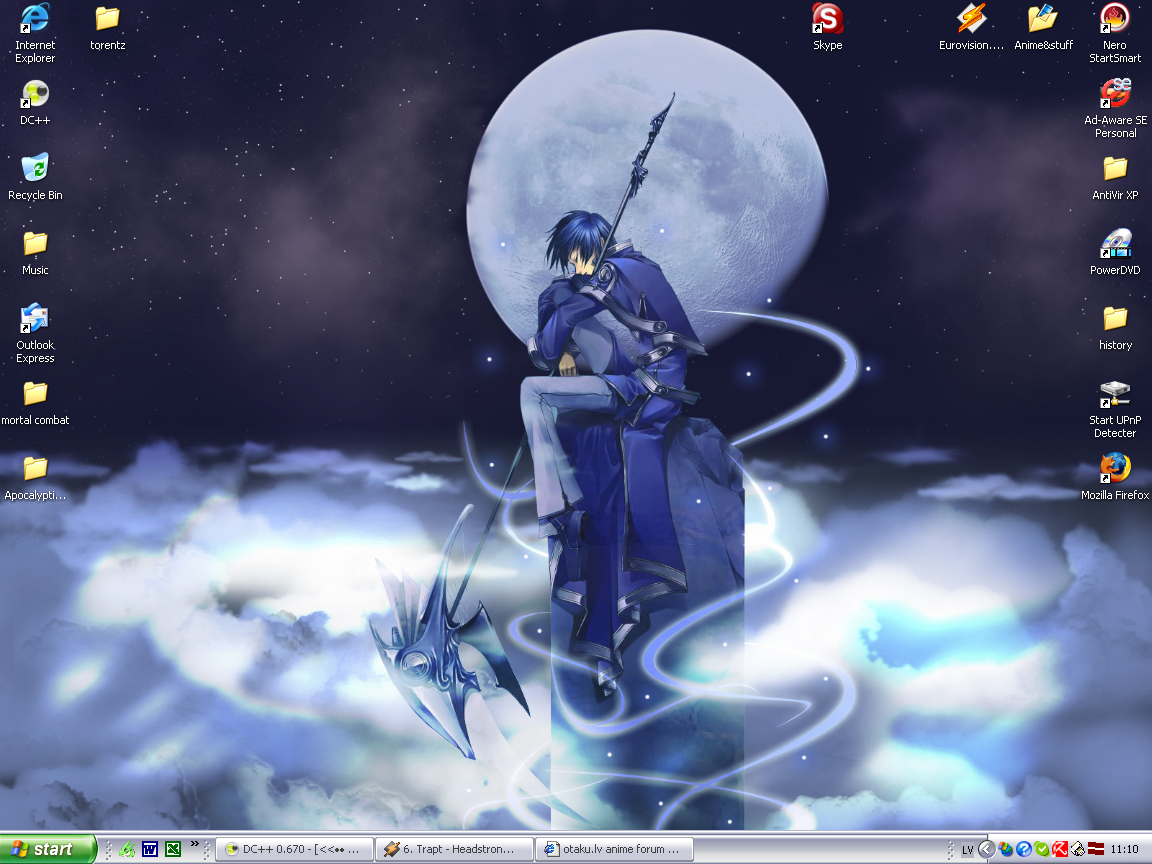
Task: Open the mortal combat folder
Action: pyautogui.click(x=35, y=403)
